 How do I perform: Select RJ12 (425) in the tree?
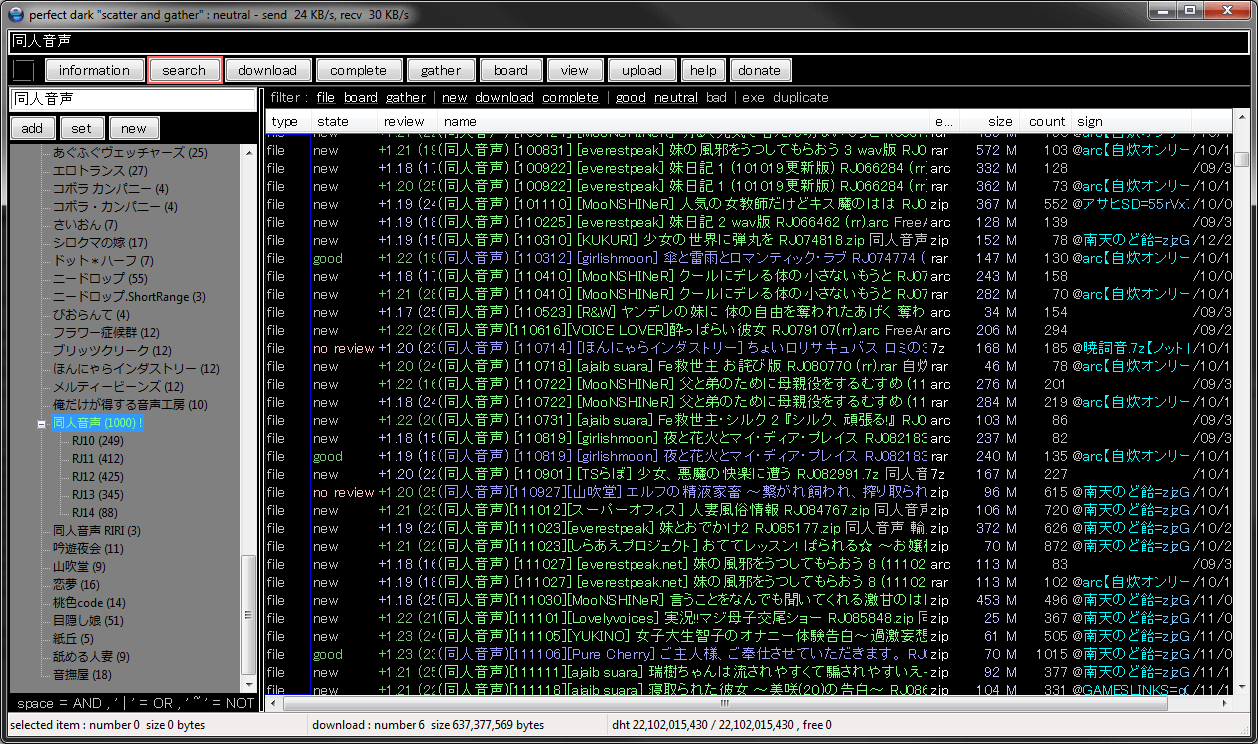pos(97,477)
